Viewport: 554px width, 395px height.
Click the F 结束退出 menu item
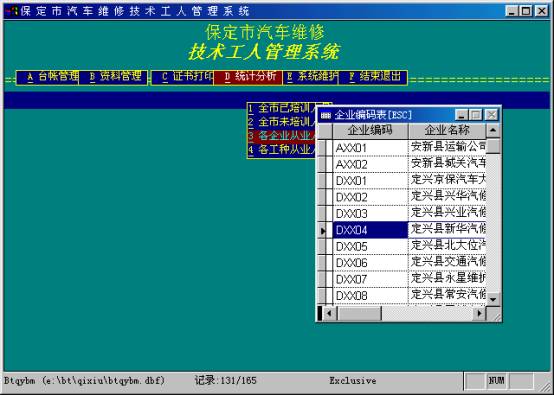click(373, 77)
